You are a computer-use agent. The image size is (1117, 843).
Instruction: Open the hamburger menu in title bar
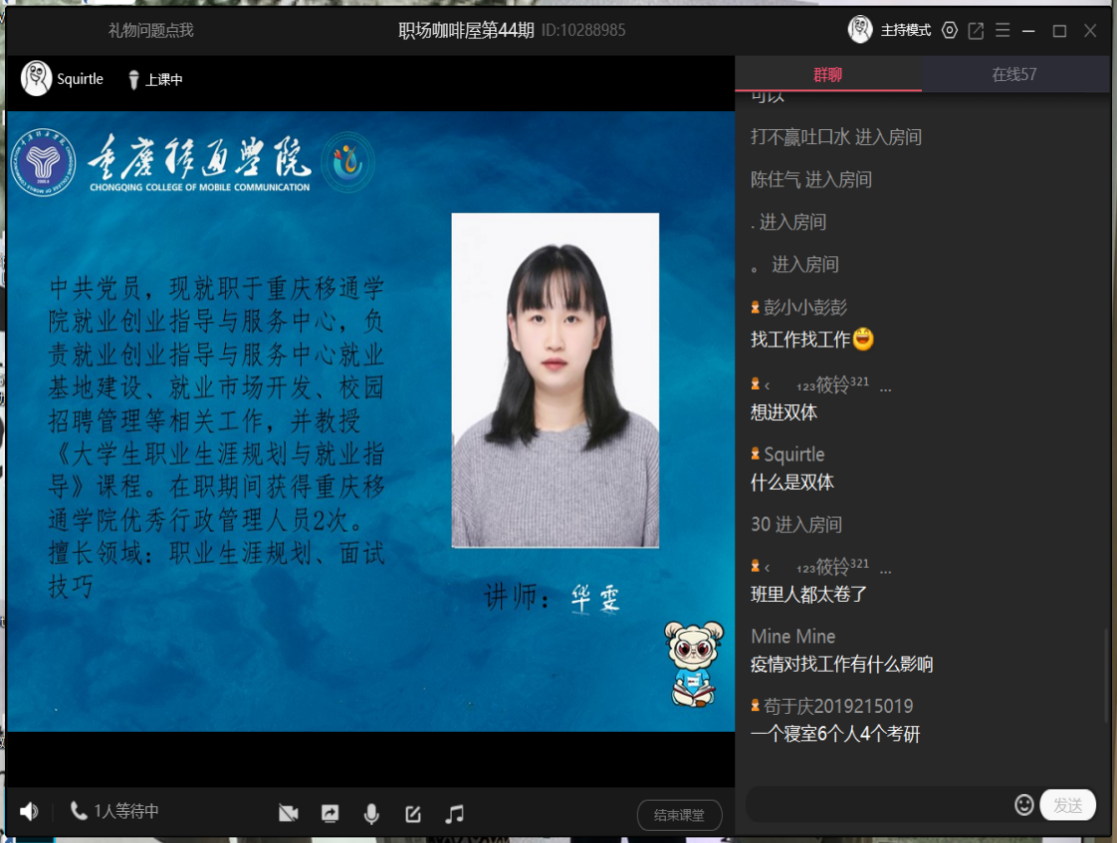pos(1003,30)
